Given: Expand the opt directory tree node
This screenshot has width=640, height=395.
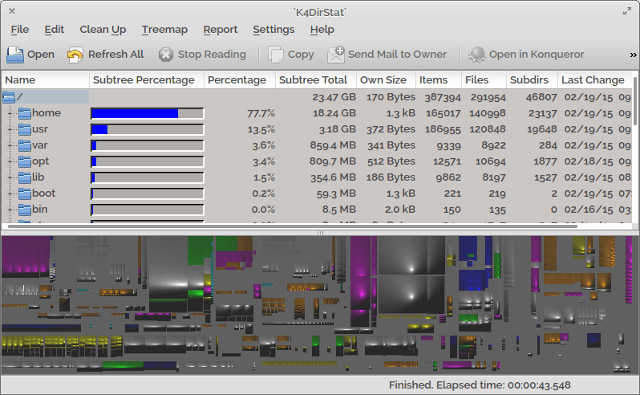Looking at the screenshot, I should [10, 162].
